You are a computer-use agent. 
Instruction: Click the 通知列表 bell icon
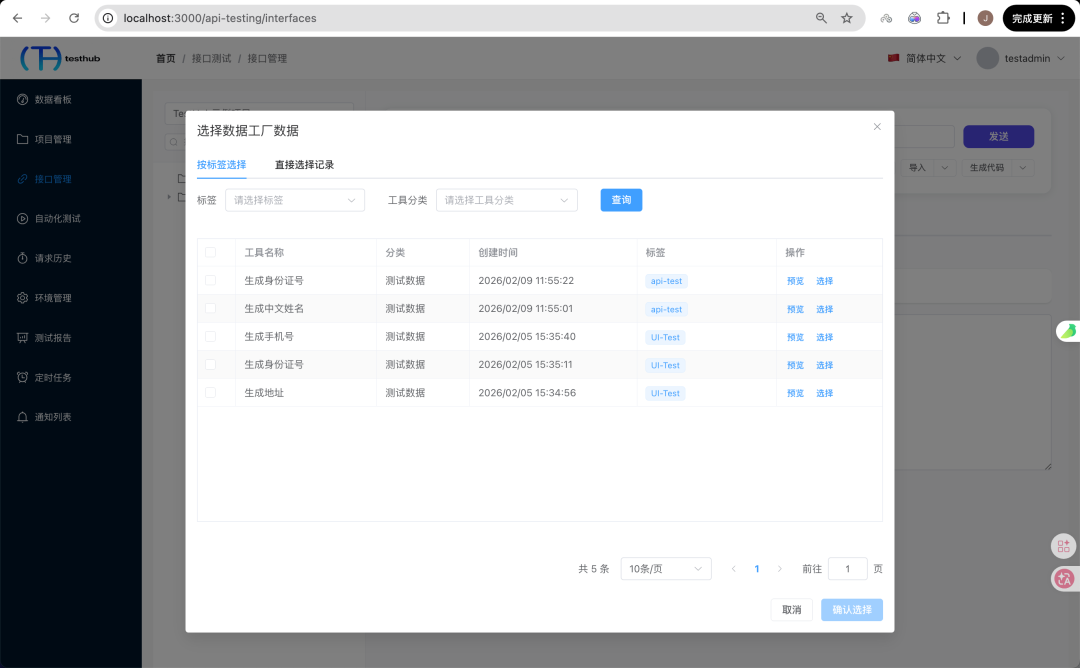[x=22, y=417]
